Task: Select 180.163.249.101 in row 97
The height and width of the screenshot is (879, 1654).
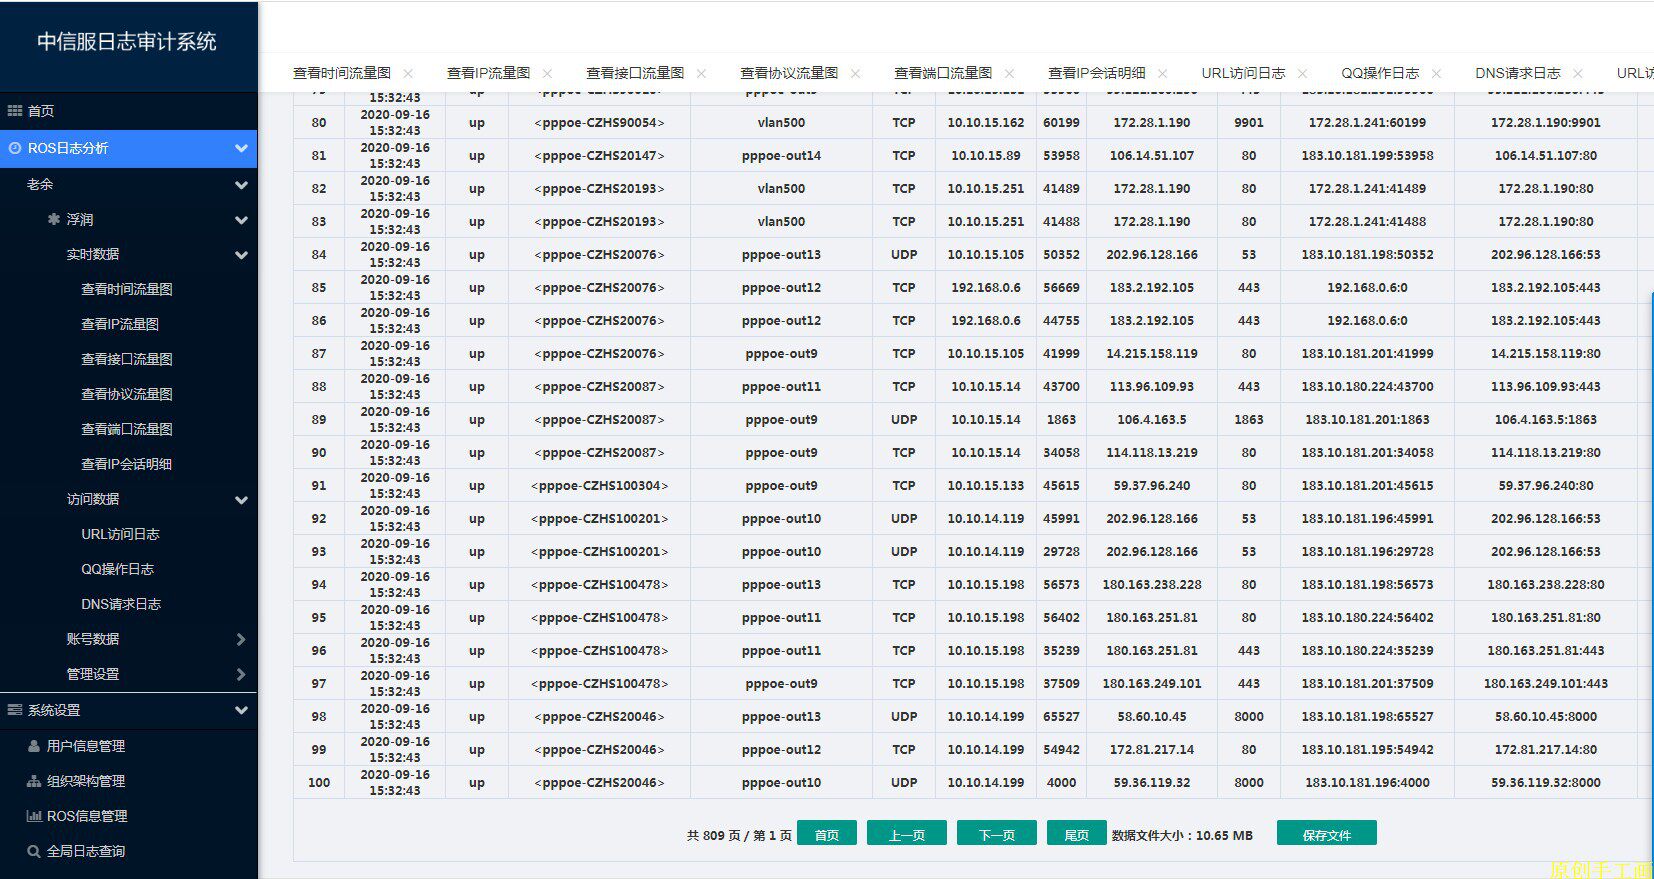Action: (x=1152, y=684)
